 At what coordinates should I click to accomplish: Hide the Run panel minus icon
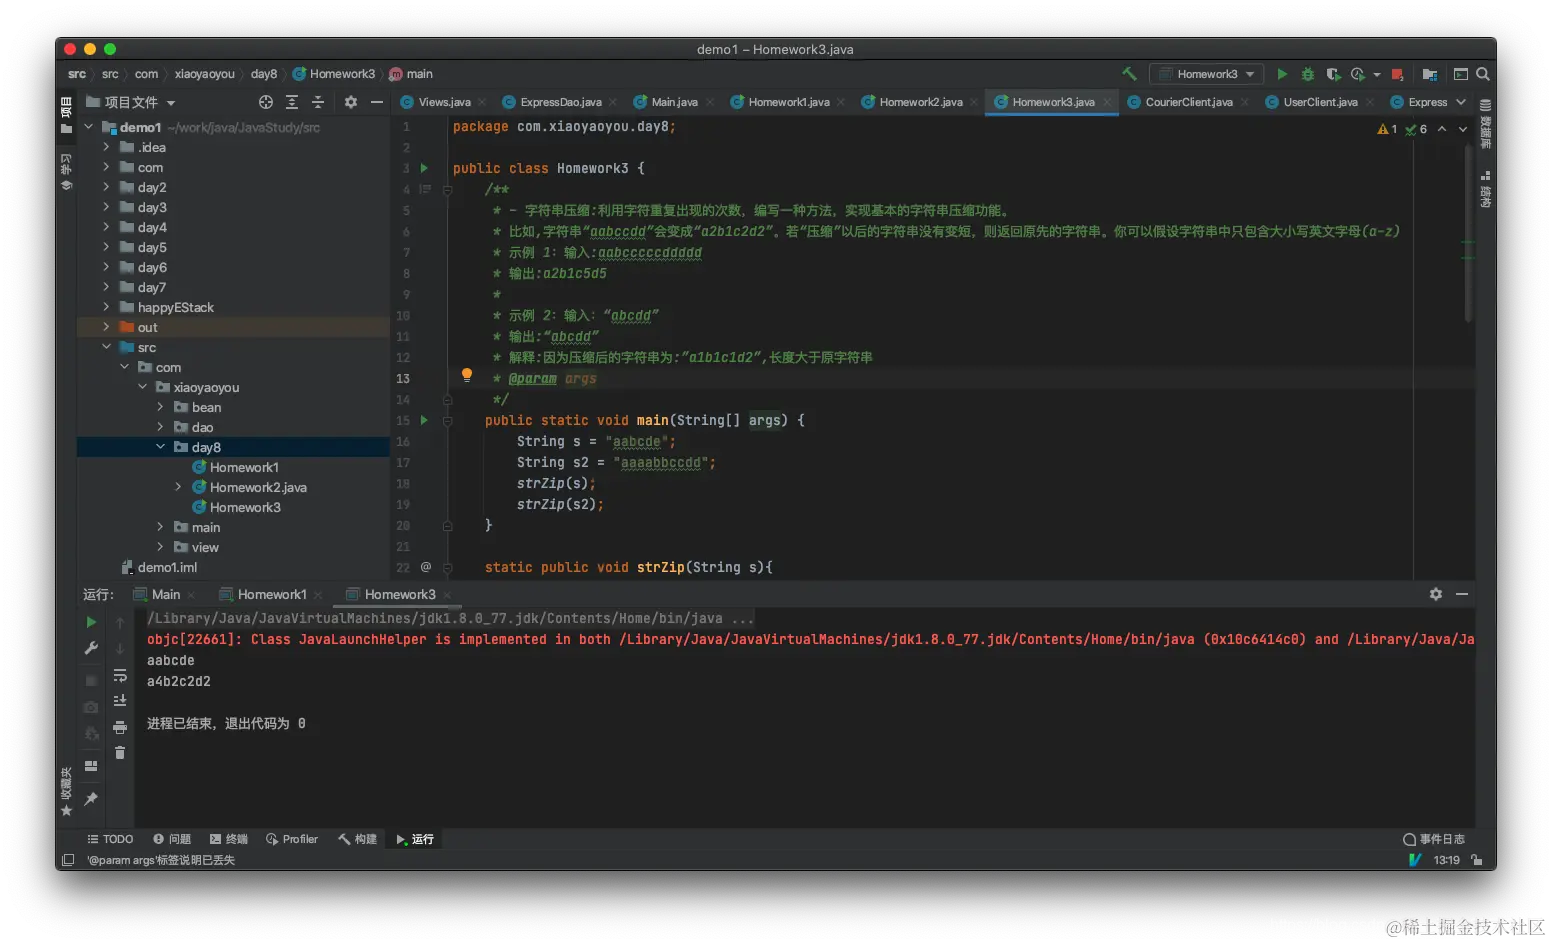(1462, 594)
